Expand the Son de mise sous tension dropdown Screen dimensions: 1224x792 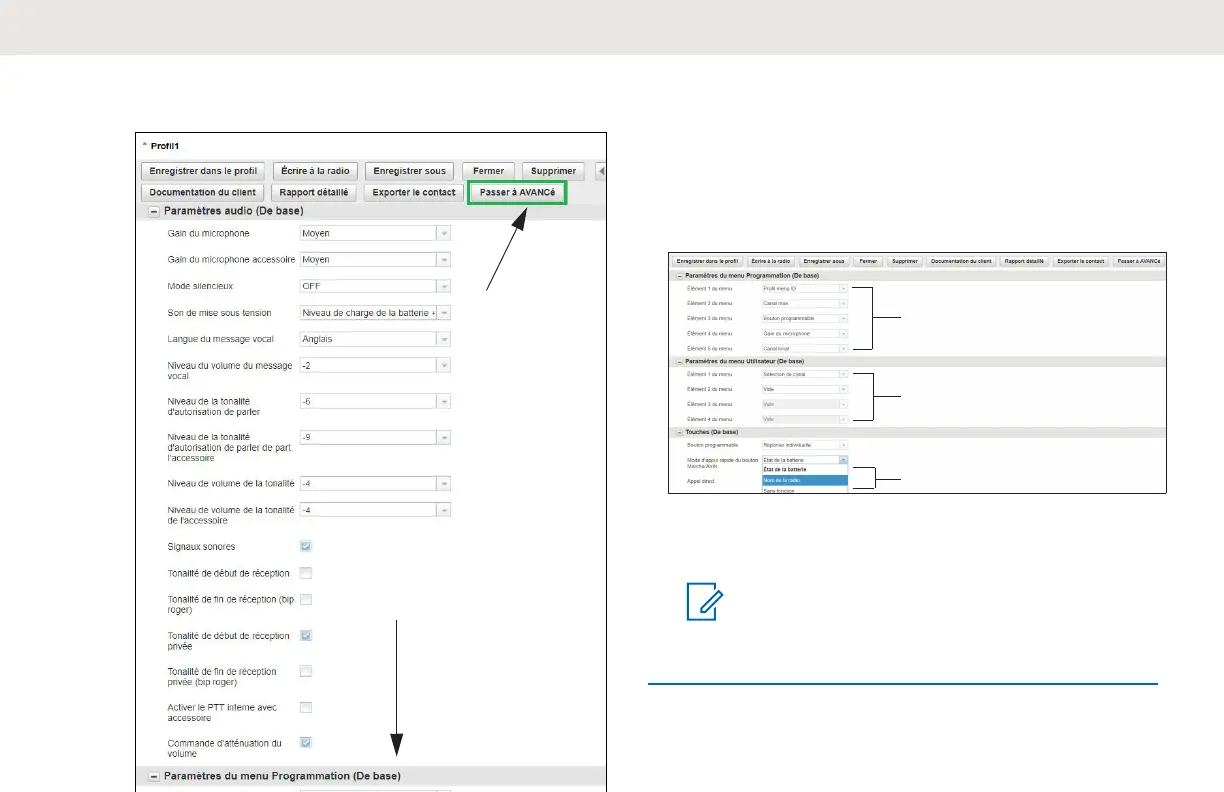tap(444, 313)
